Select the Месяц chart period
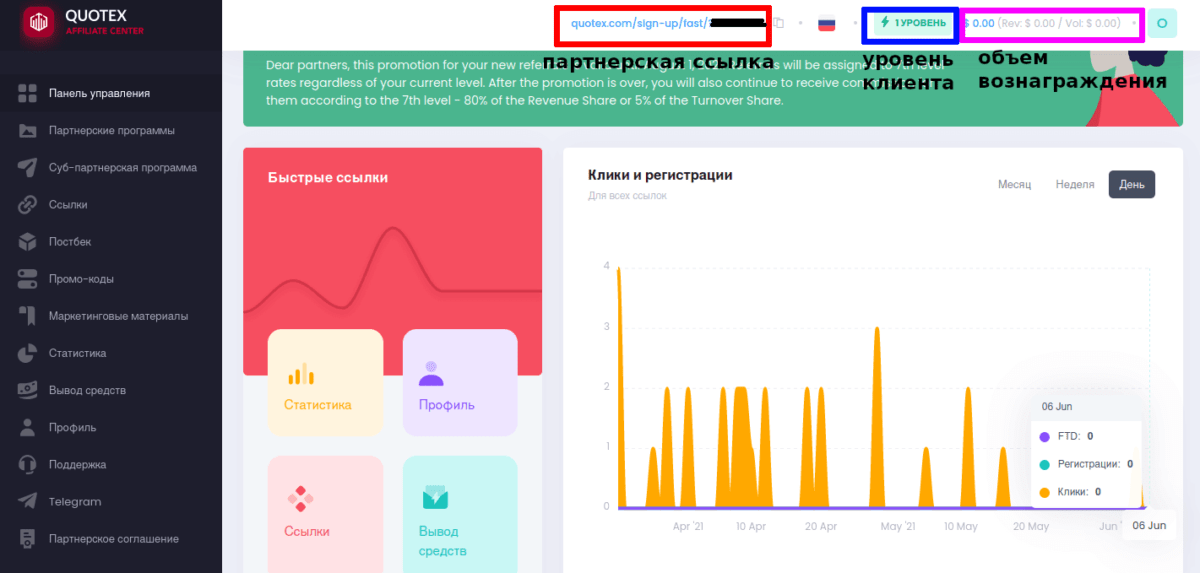Image resolution: width=1200 pixels, height=573 pixels. pos(1014,185)
